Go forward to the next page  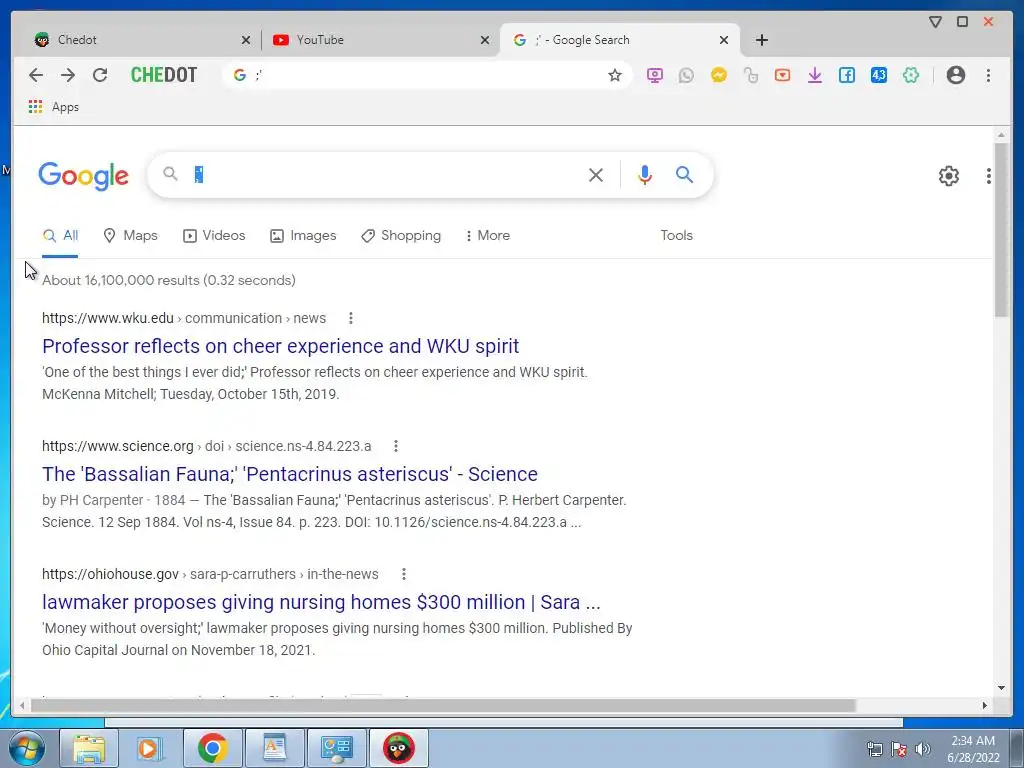pyautogui.click(x=68, y=75)
